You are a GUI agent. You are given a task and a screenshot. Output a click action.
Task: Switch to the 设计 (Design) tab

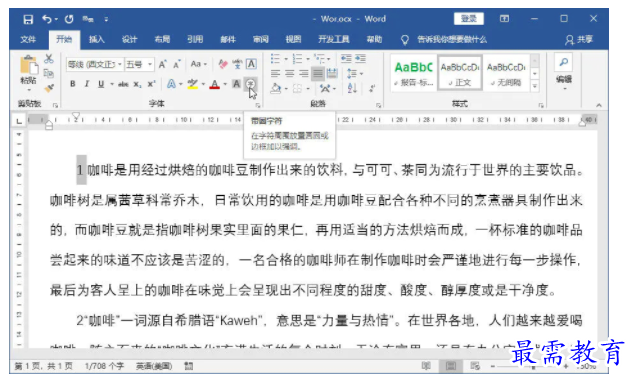coord(129,40)
